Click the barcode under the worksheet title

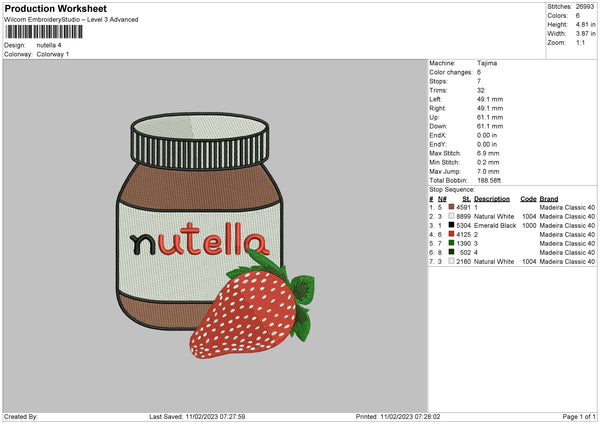(44, 32)
